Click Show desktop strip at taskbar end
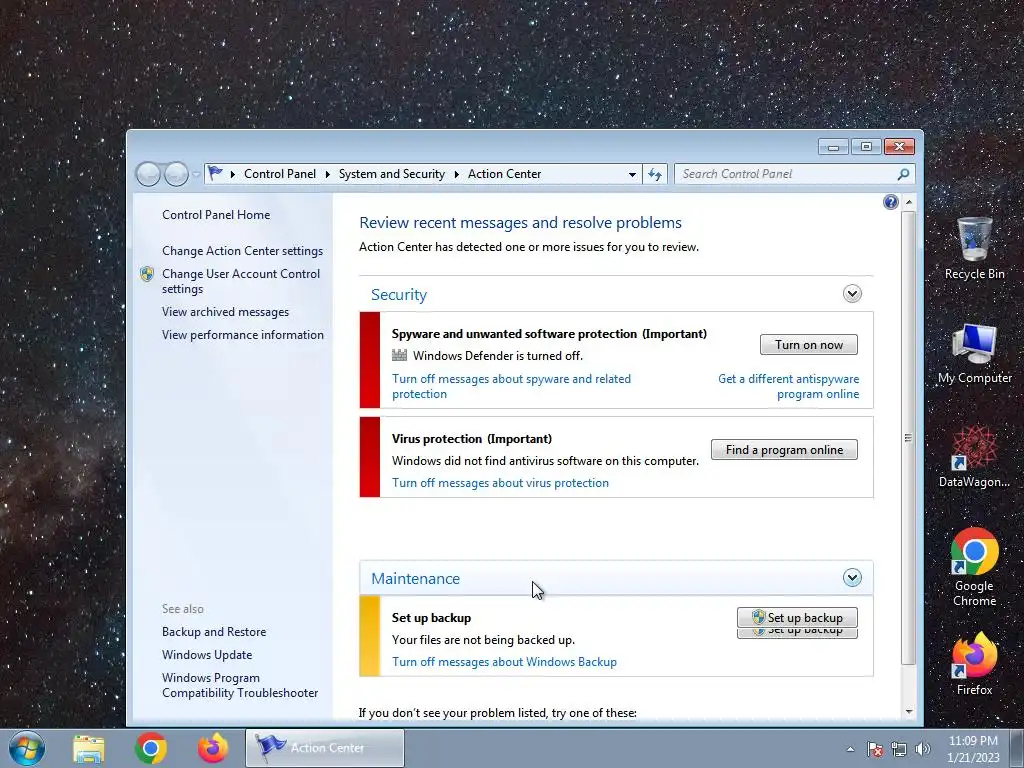This screenshot has height=768, width=1024. click(1018, 748)
